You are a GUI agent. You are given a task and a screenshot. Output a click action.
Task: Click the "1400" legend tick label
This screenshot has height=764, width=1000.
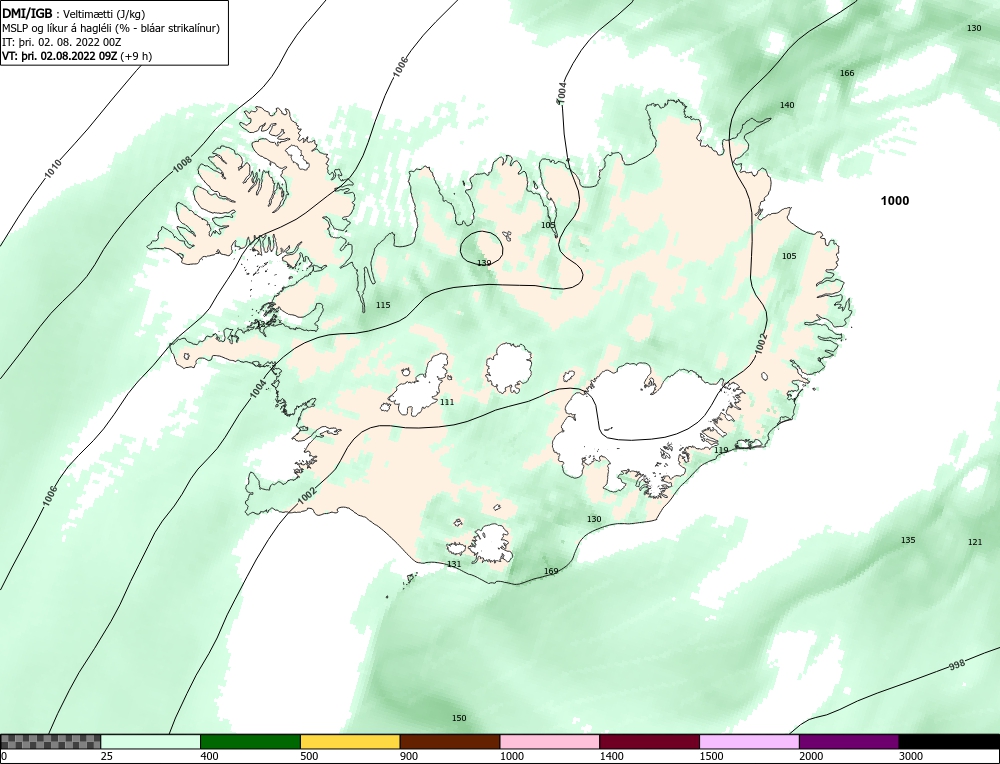tap(612, 756)
